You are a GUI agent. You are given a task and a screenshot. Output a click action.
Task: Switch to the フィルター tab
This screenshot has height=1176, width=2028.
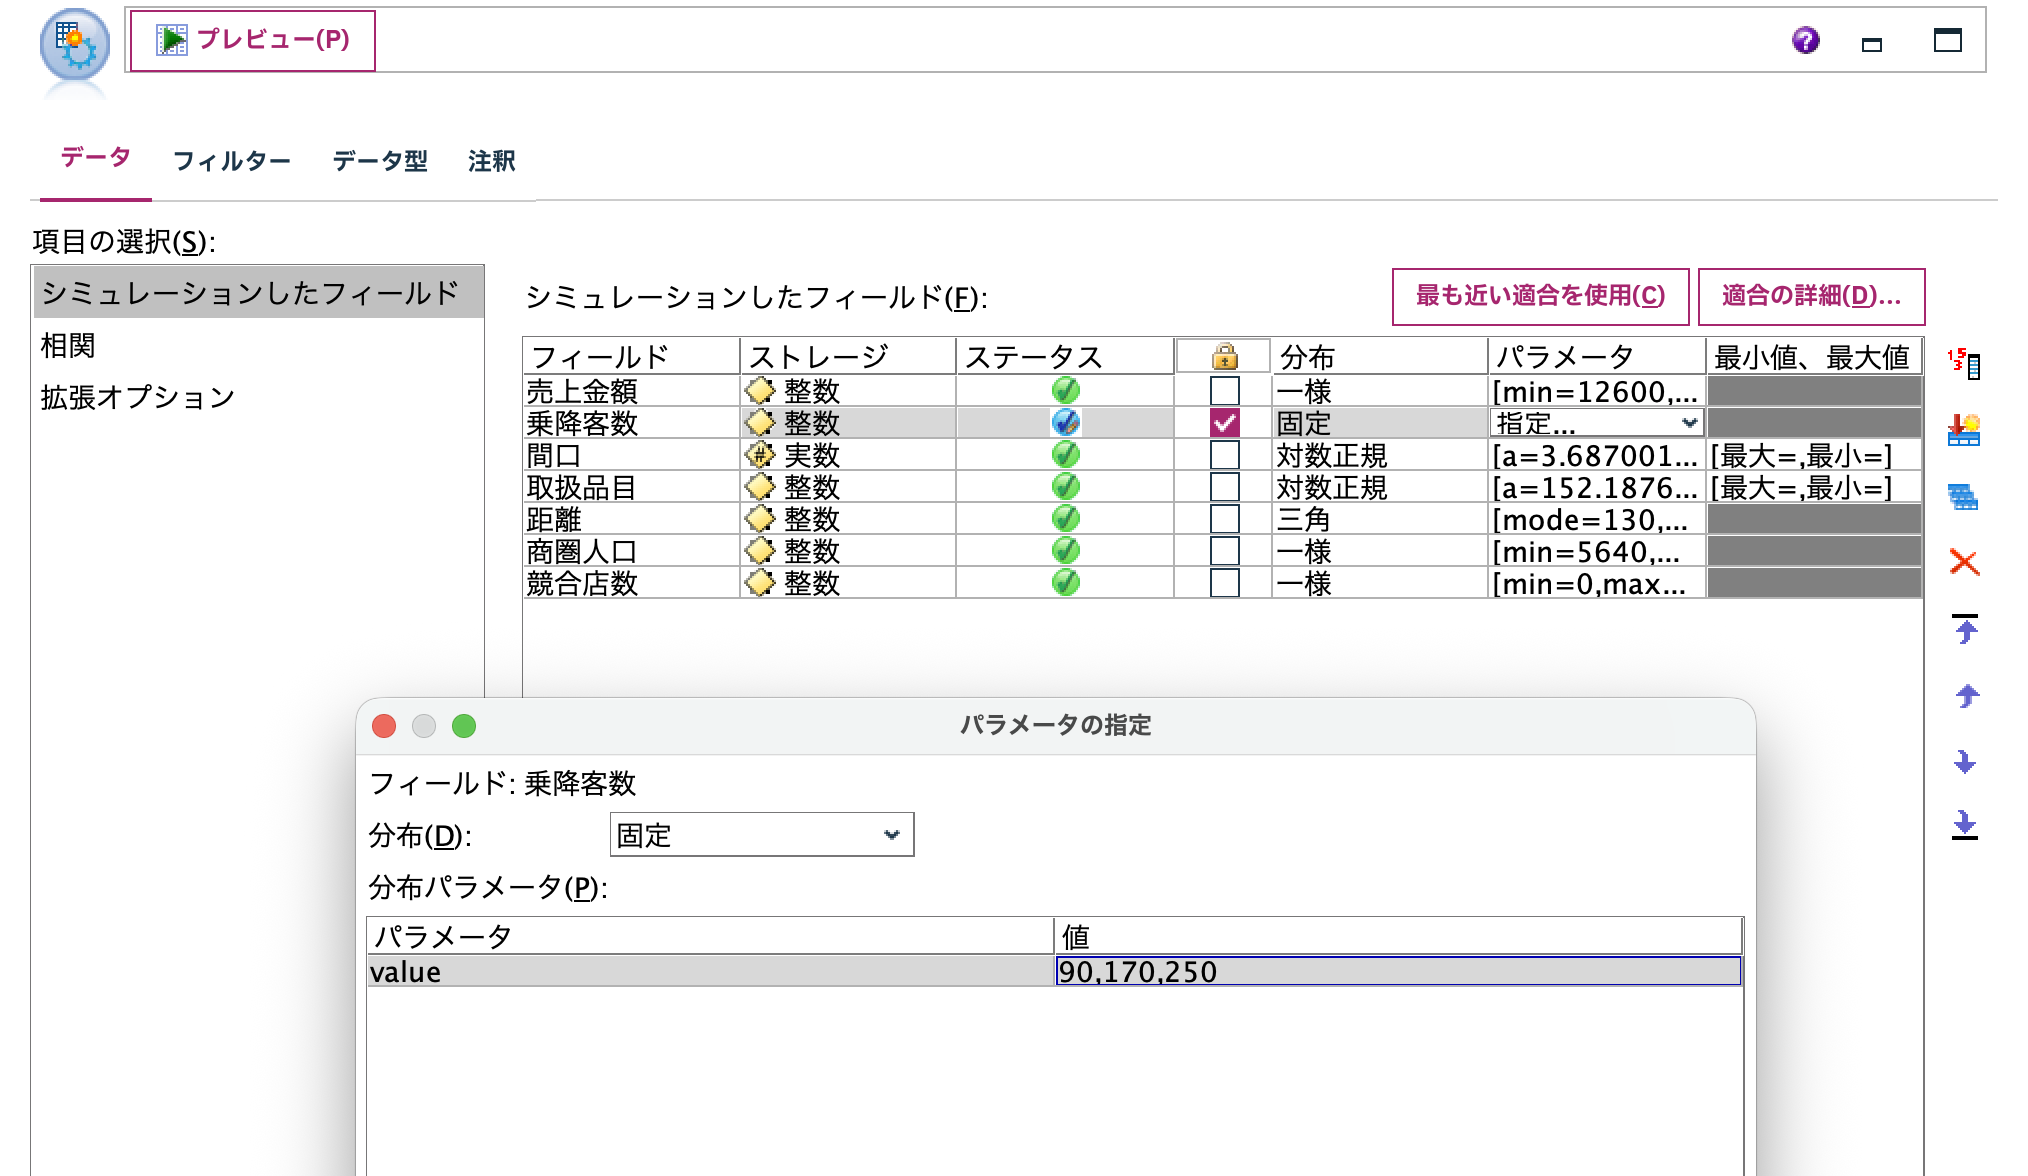click(x=232, y=160)
